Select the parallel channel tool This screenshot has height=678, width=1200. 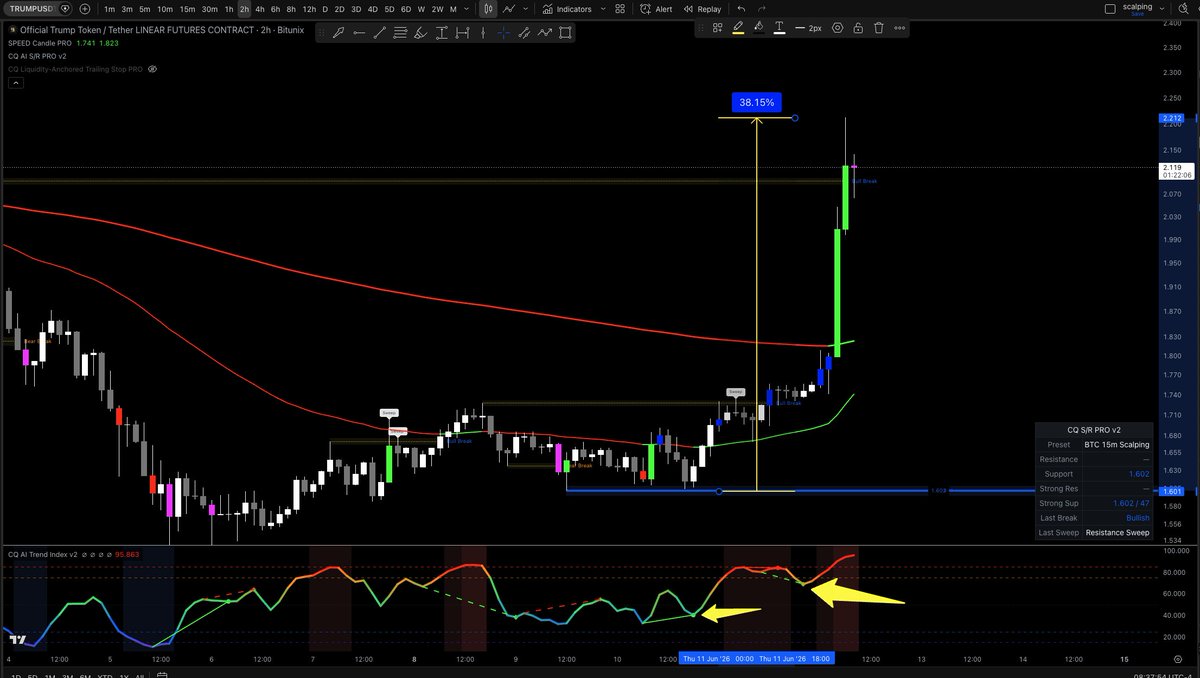(x=524, y=32)
